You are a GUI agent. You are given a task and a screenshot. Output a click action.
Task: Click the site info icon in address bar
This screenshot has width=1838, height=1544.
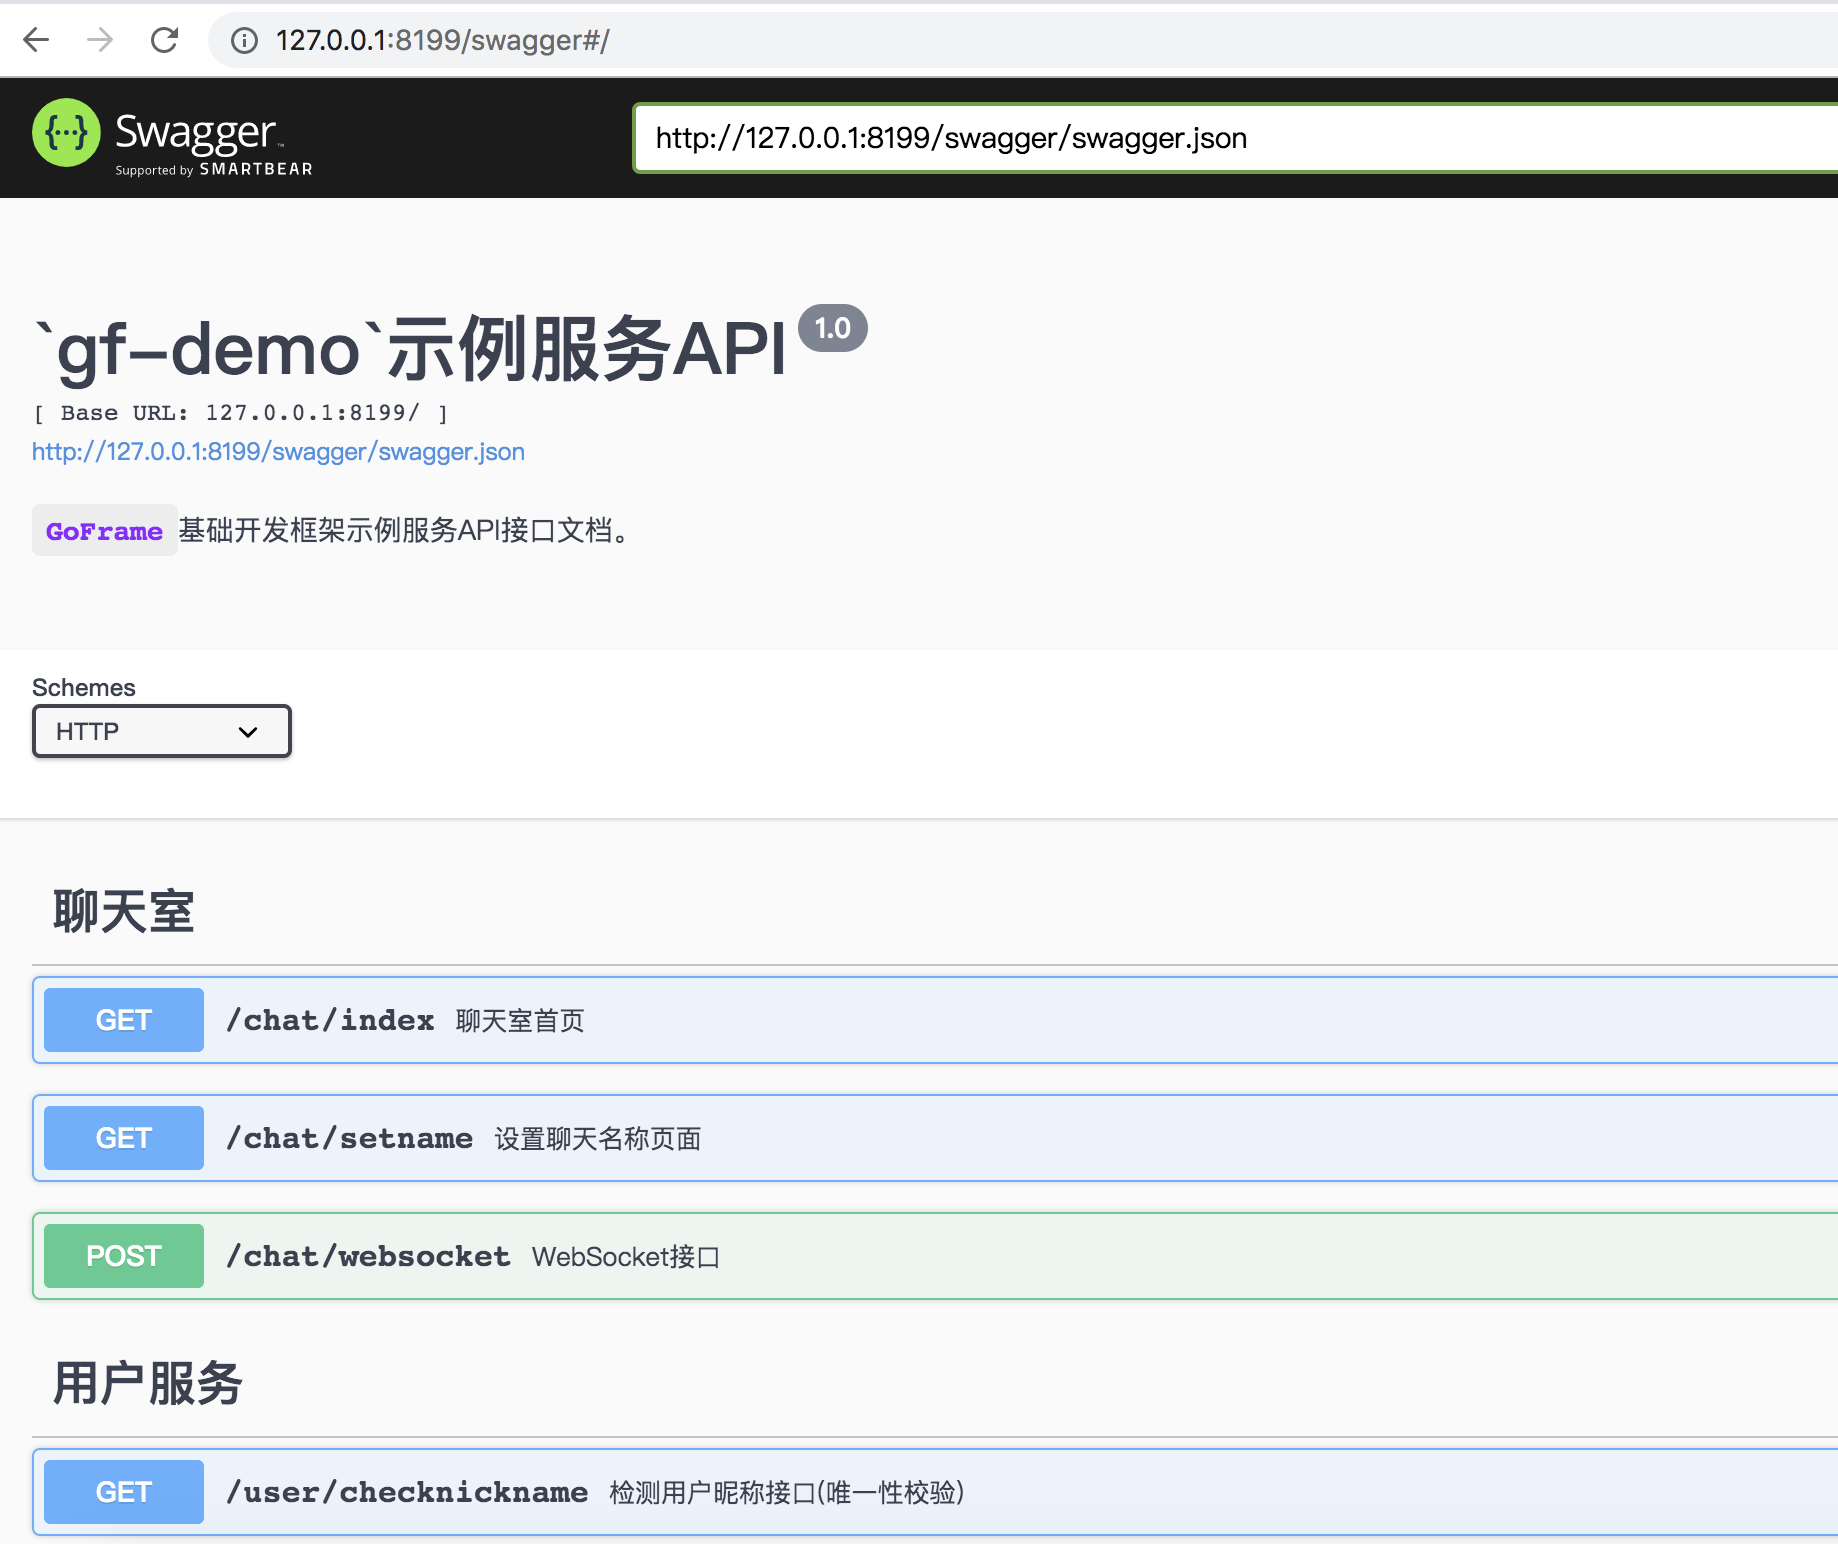[243, 41]
